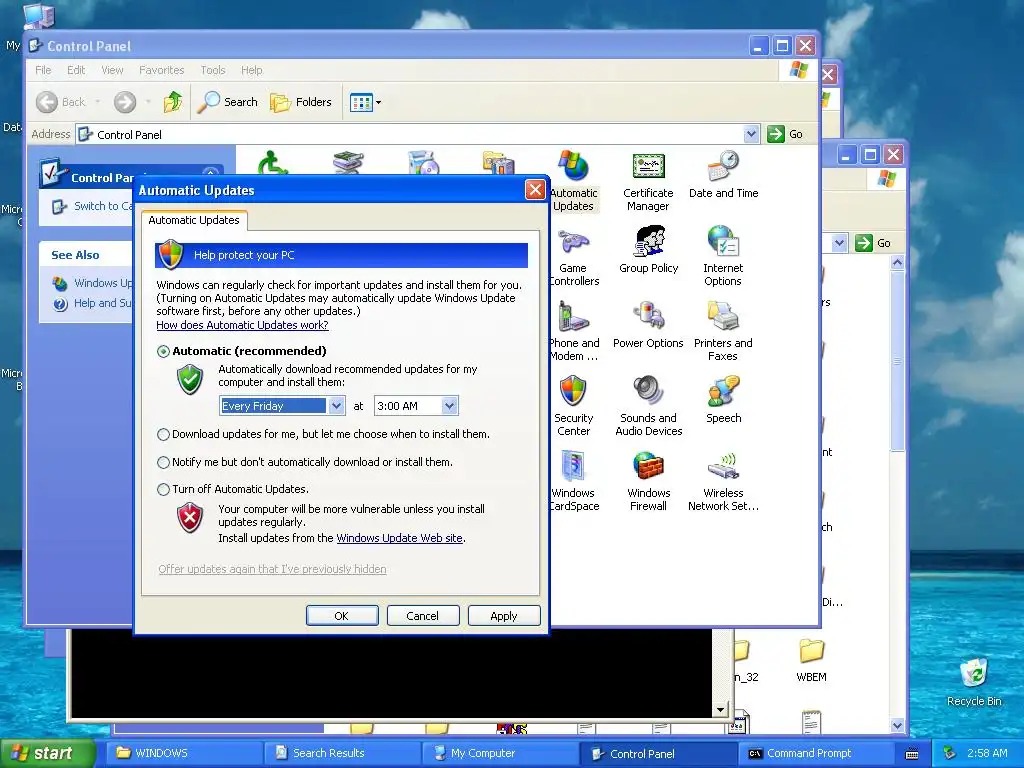The image size is (1024, 768).
Task: Close the Automatic Updates dialog
Action: pos(535,190)
